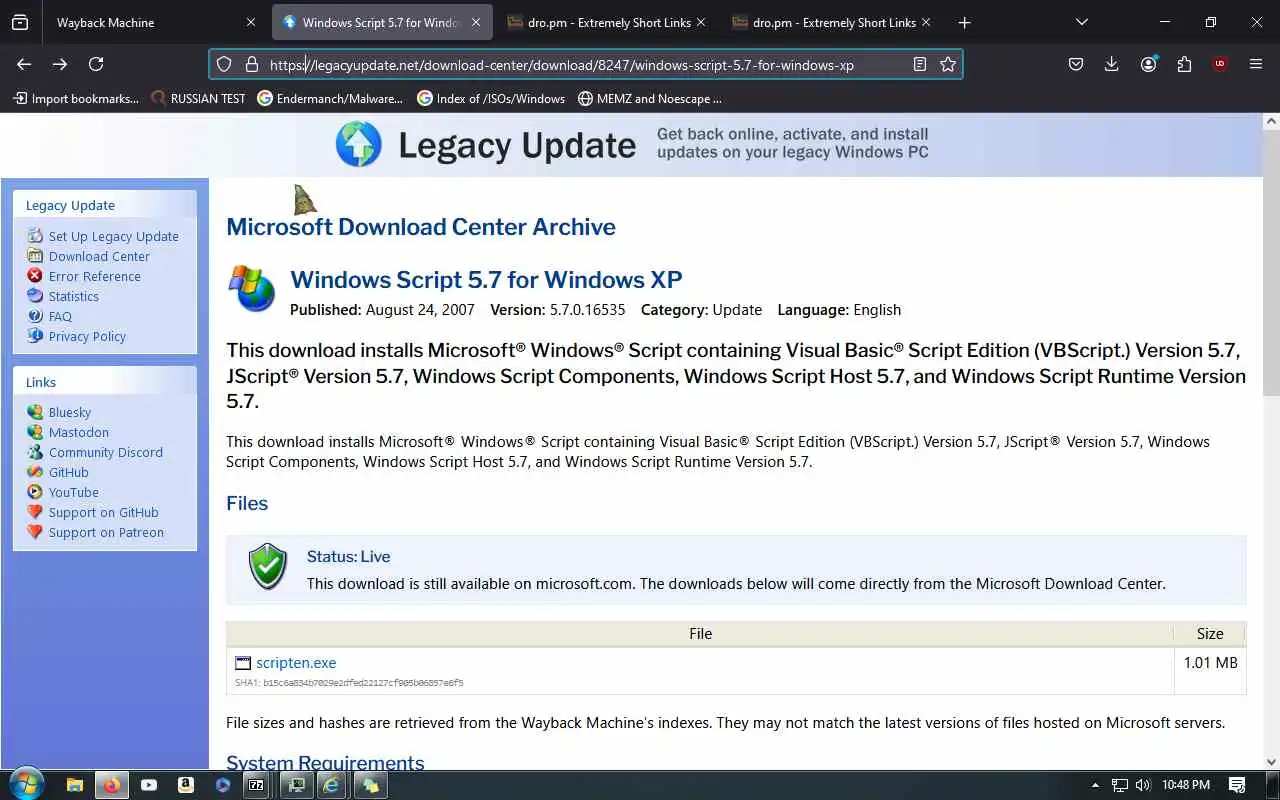This screenshot has width=1280, height=800.
Task: Click the Windows flag globe icon beside the title
Action: (x=252, y=289)
